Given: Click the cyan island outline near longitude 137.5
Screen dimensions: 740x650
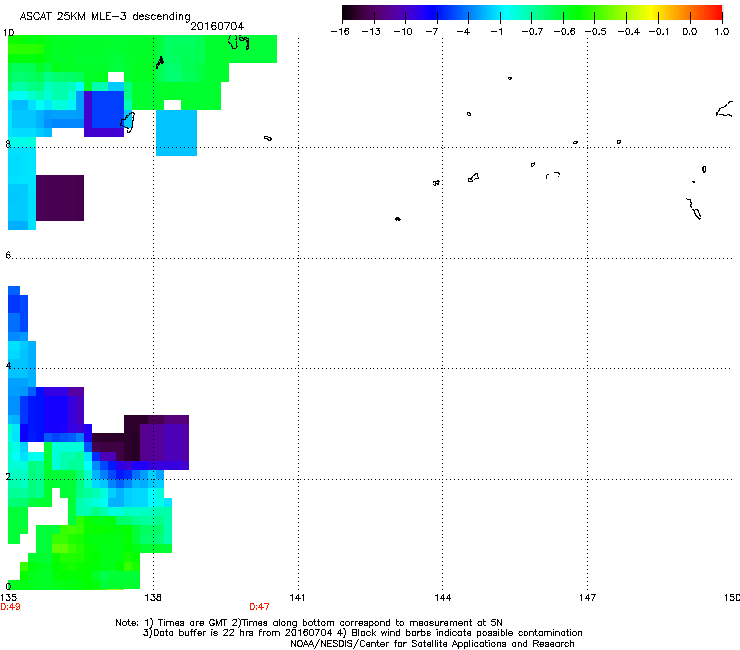Looking at the screenshot, I should click(128, 122).
